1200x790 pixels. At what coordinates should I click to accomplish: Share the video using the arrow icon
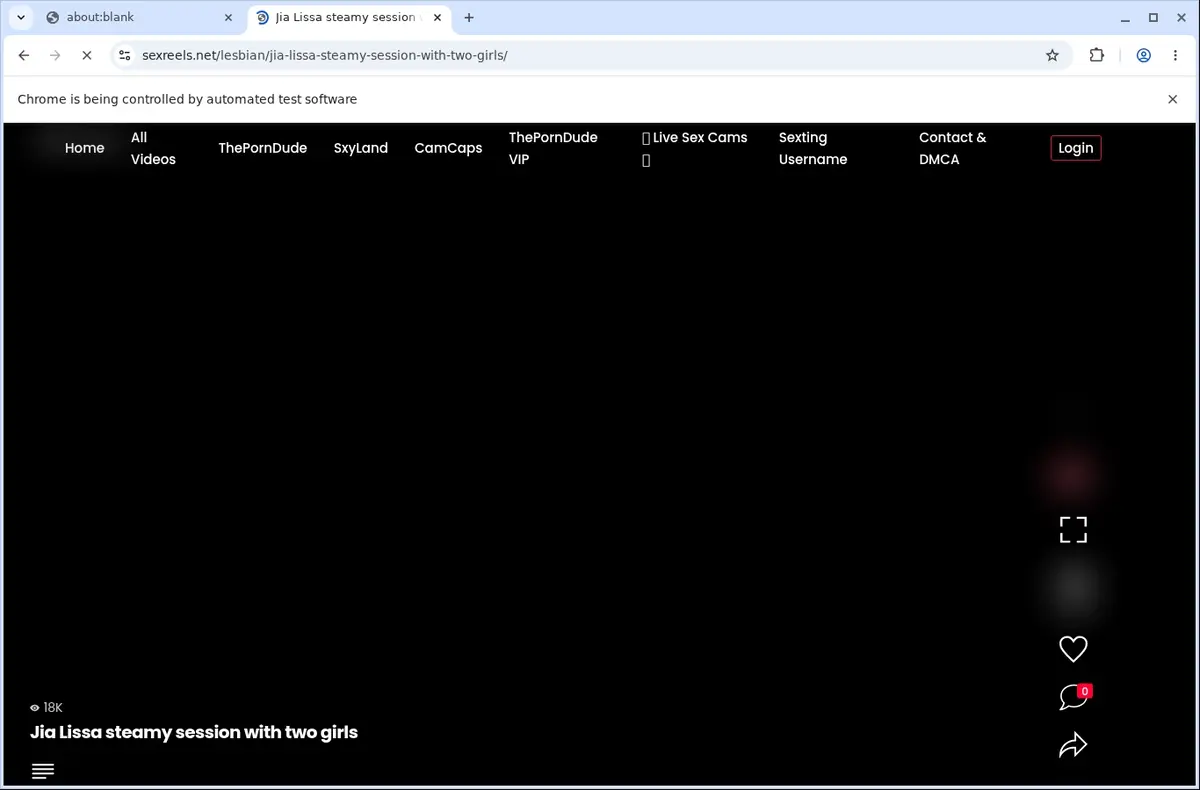(1073, 745)
